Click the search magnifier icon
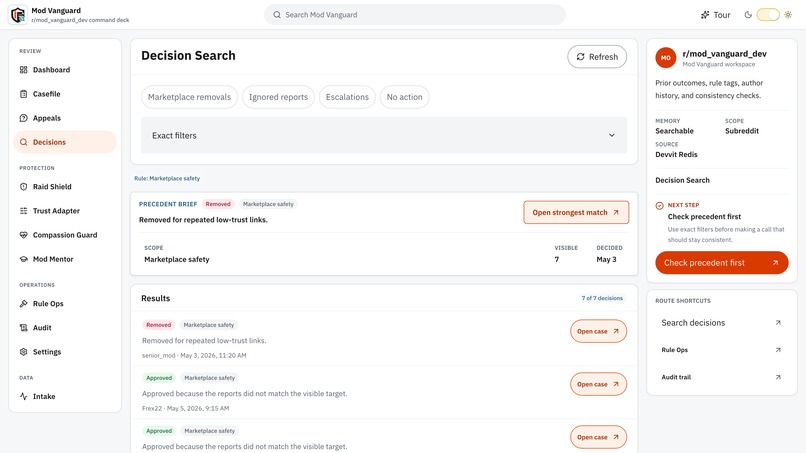 point(277,15)
